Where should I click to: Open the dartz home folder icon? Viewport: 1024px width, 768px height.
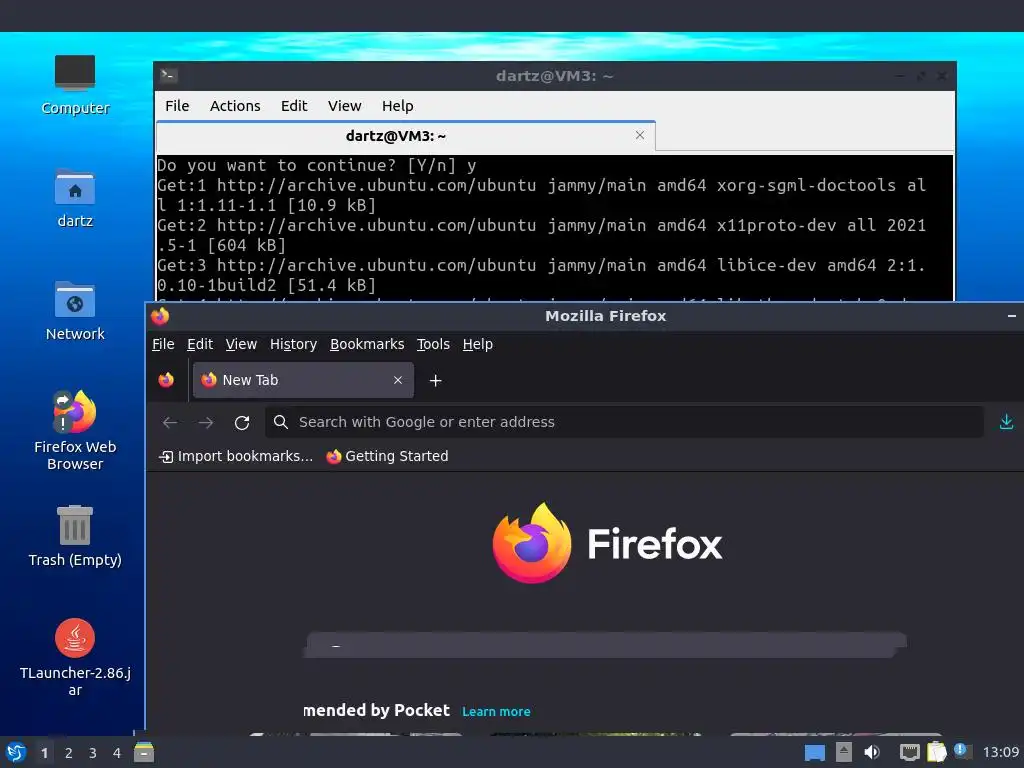pyautogui.click(x=74, y=198)
